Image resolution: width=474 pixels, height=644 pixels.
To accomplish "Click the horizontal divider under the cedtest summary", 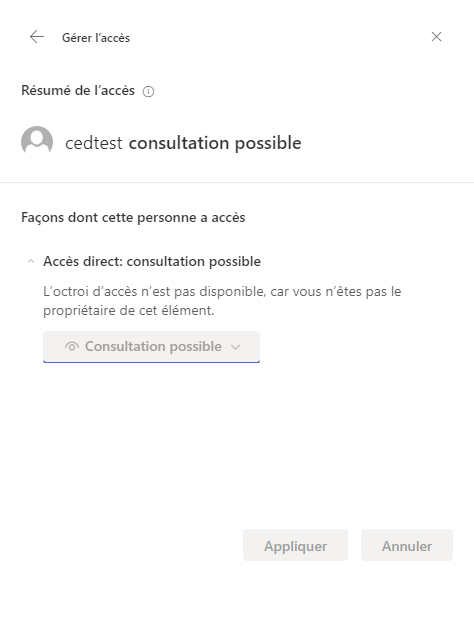I will click(x=237, y=182).
